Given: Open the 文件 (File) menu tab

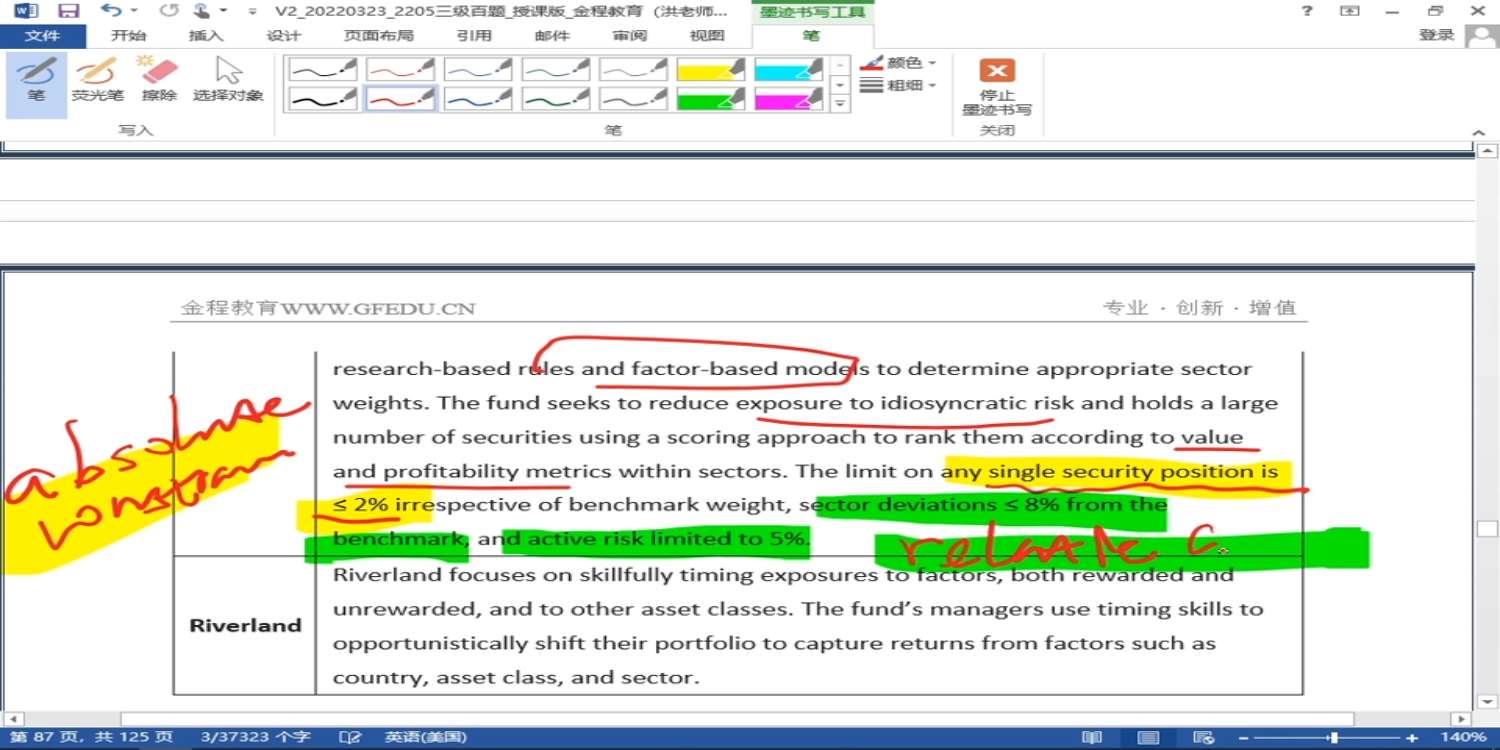Looking at the screenshot, I should (42, 36).
